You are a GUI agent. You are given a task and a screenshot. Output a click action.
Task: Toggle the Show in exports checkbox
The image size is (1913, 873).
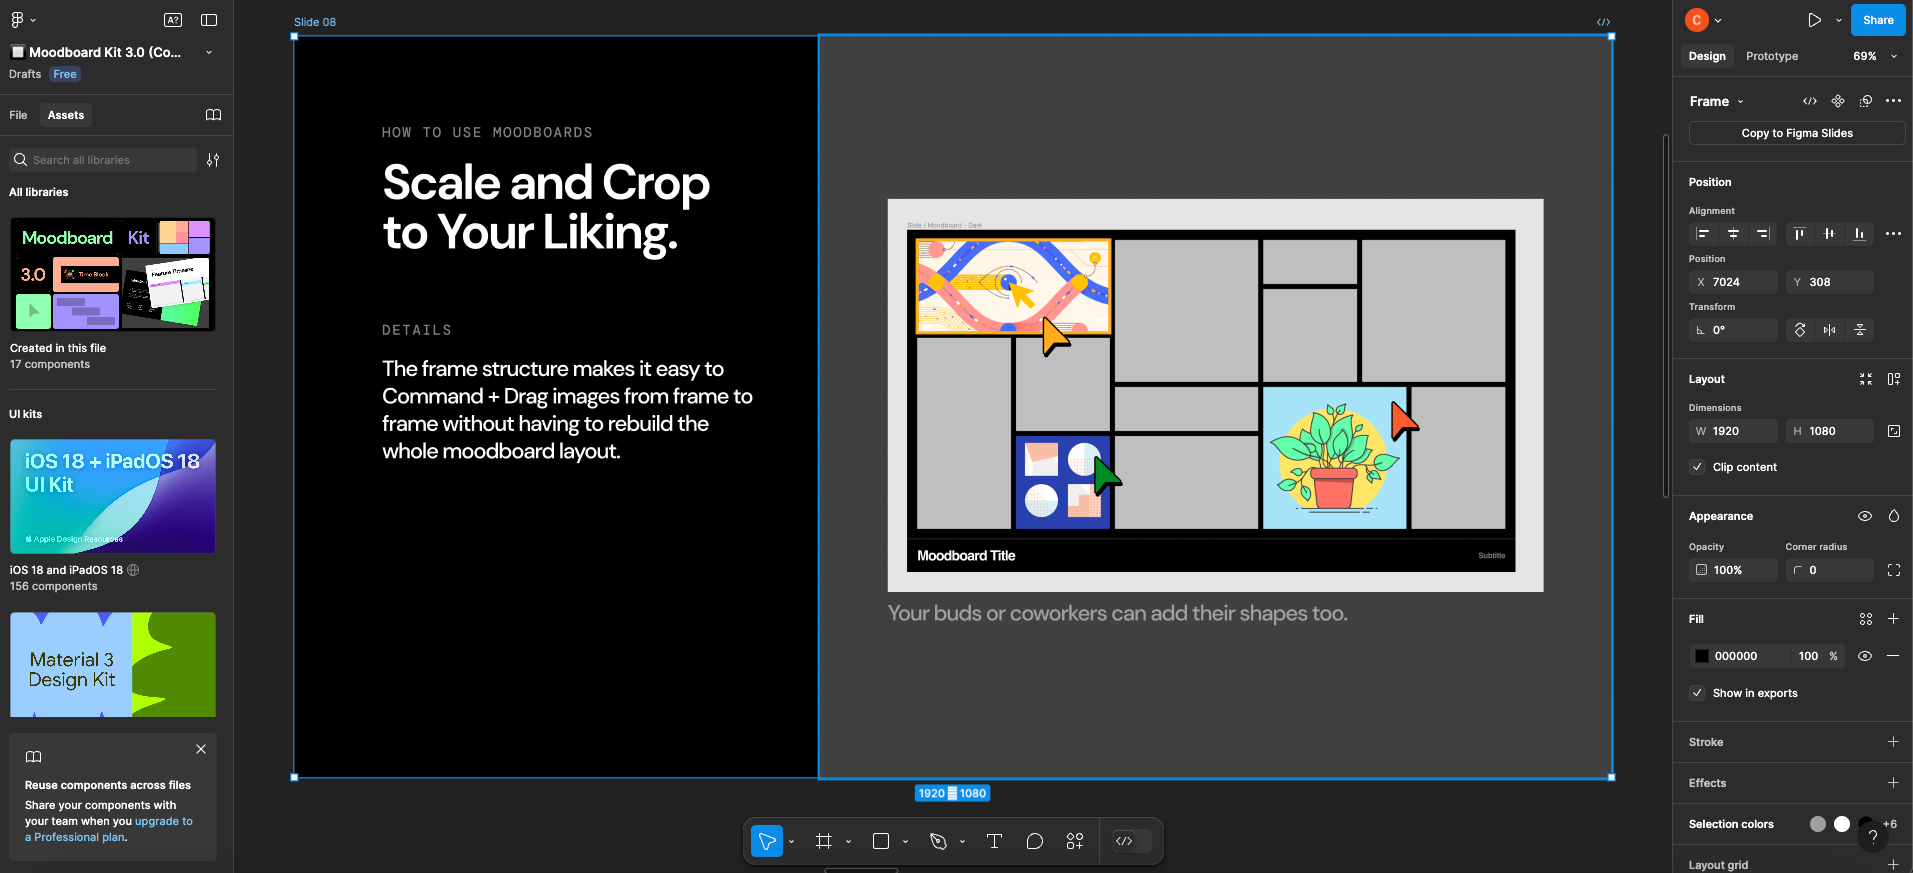point(1697,693)
